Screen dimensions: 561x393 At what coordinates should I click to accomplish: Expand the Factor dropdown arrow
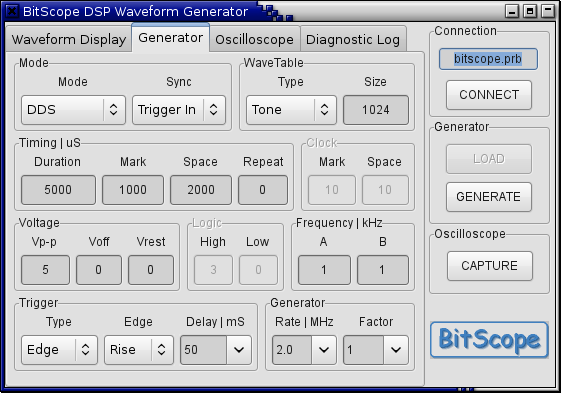(396, 350)
